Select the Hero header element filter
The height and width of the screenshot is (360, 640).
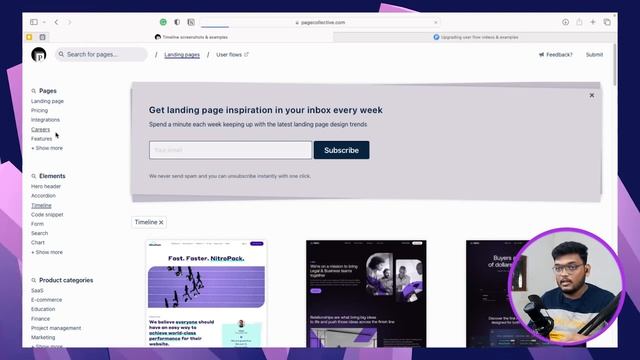[46, 187]
